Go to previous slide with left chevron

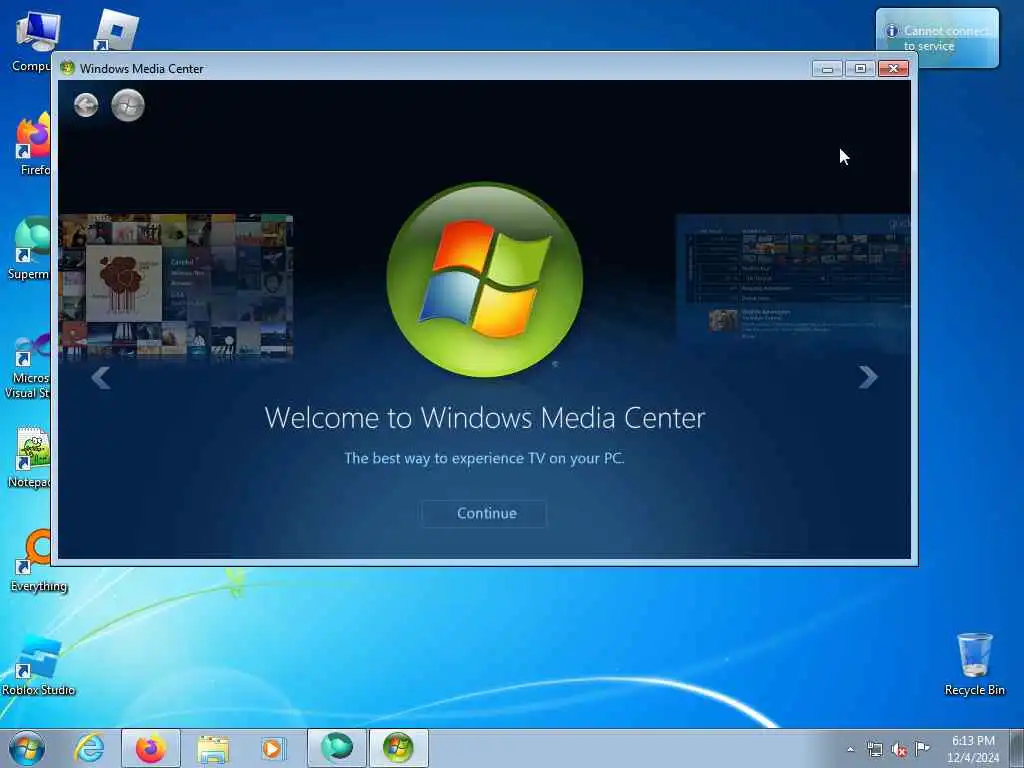point(101,377)
